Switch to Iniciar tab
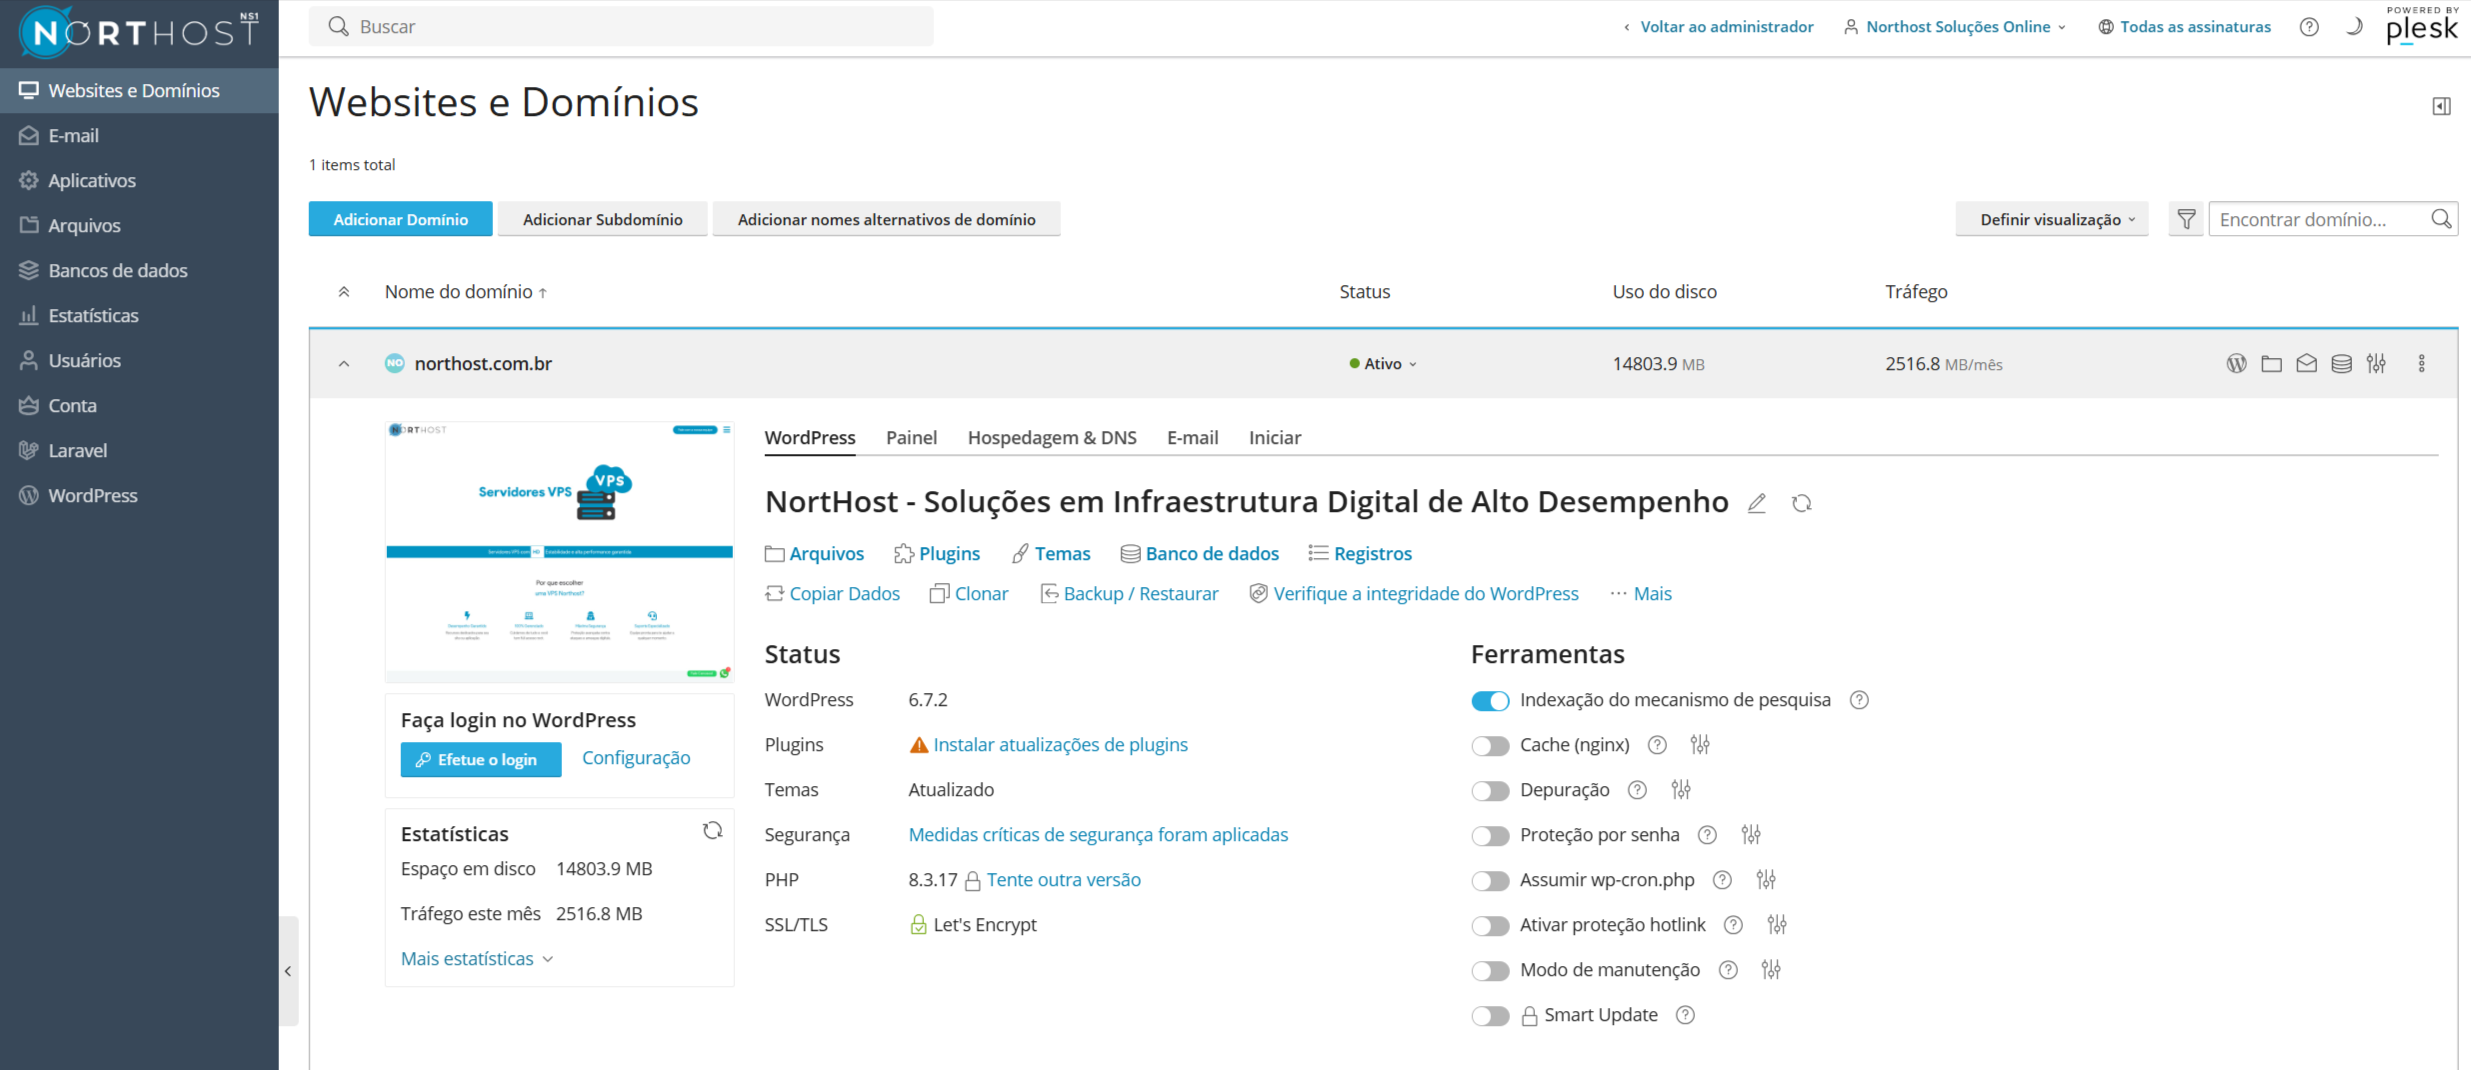The width and height of the screenshot is (2471, 1070). coord(1275,438)
